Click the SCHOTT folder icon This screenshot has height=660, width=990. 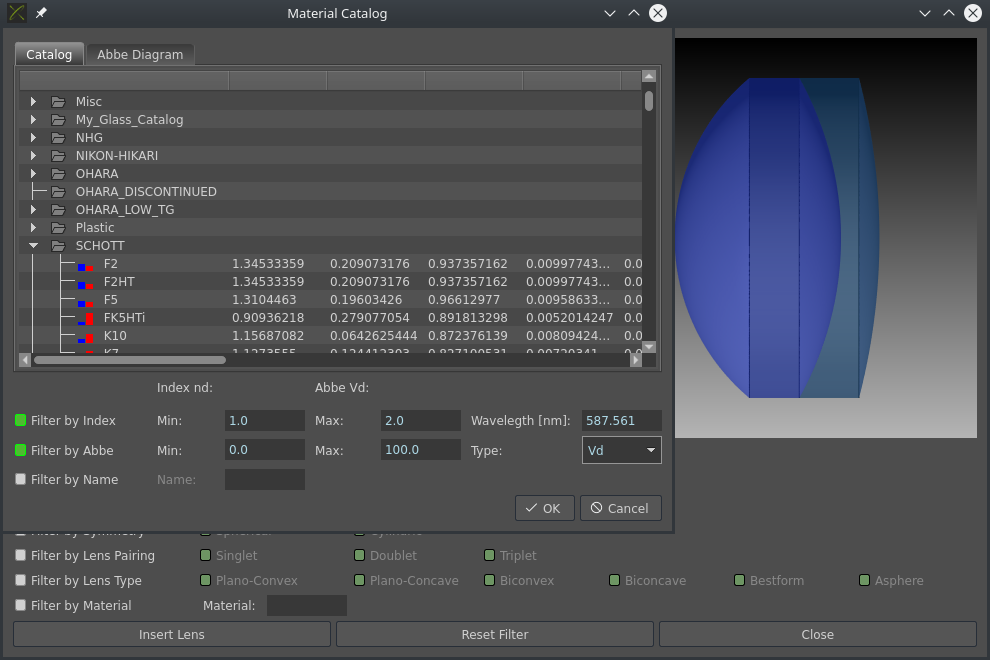coord(59,246)
